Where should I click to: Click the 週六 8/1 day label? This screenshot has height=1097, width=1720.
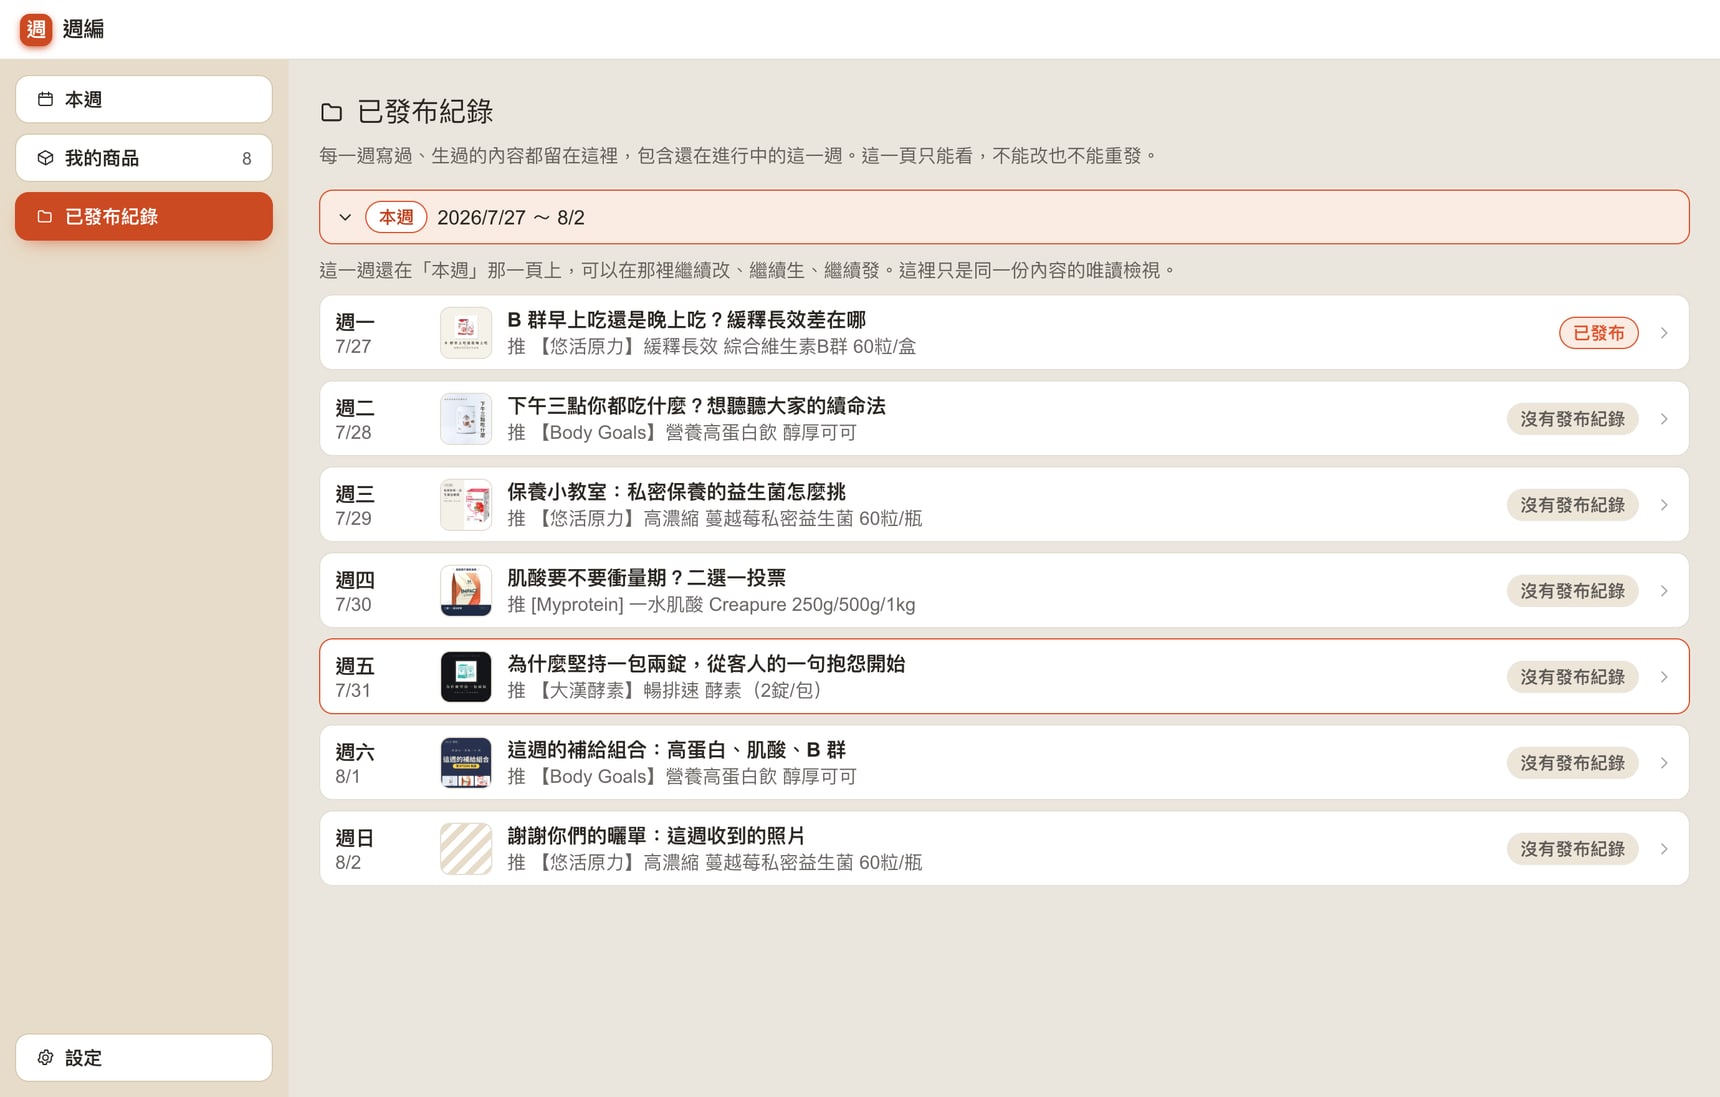[355, 763]
